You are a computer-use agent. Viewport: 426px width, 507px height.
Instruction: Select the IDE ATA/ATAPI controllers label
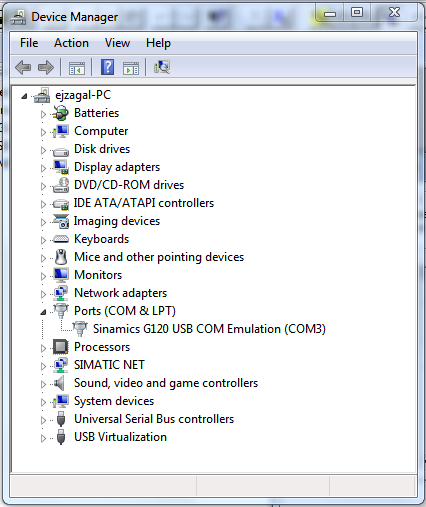pyautogui.click(x=144, y=203)
